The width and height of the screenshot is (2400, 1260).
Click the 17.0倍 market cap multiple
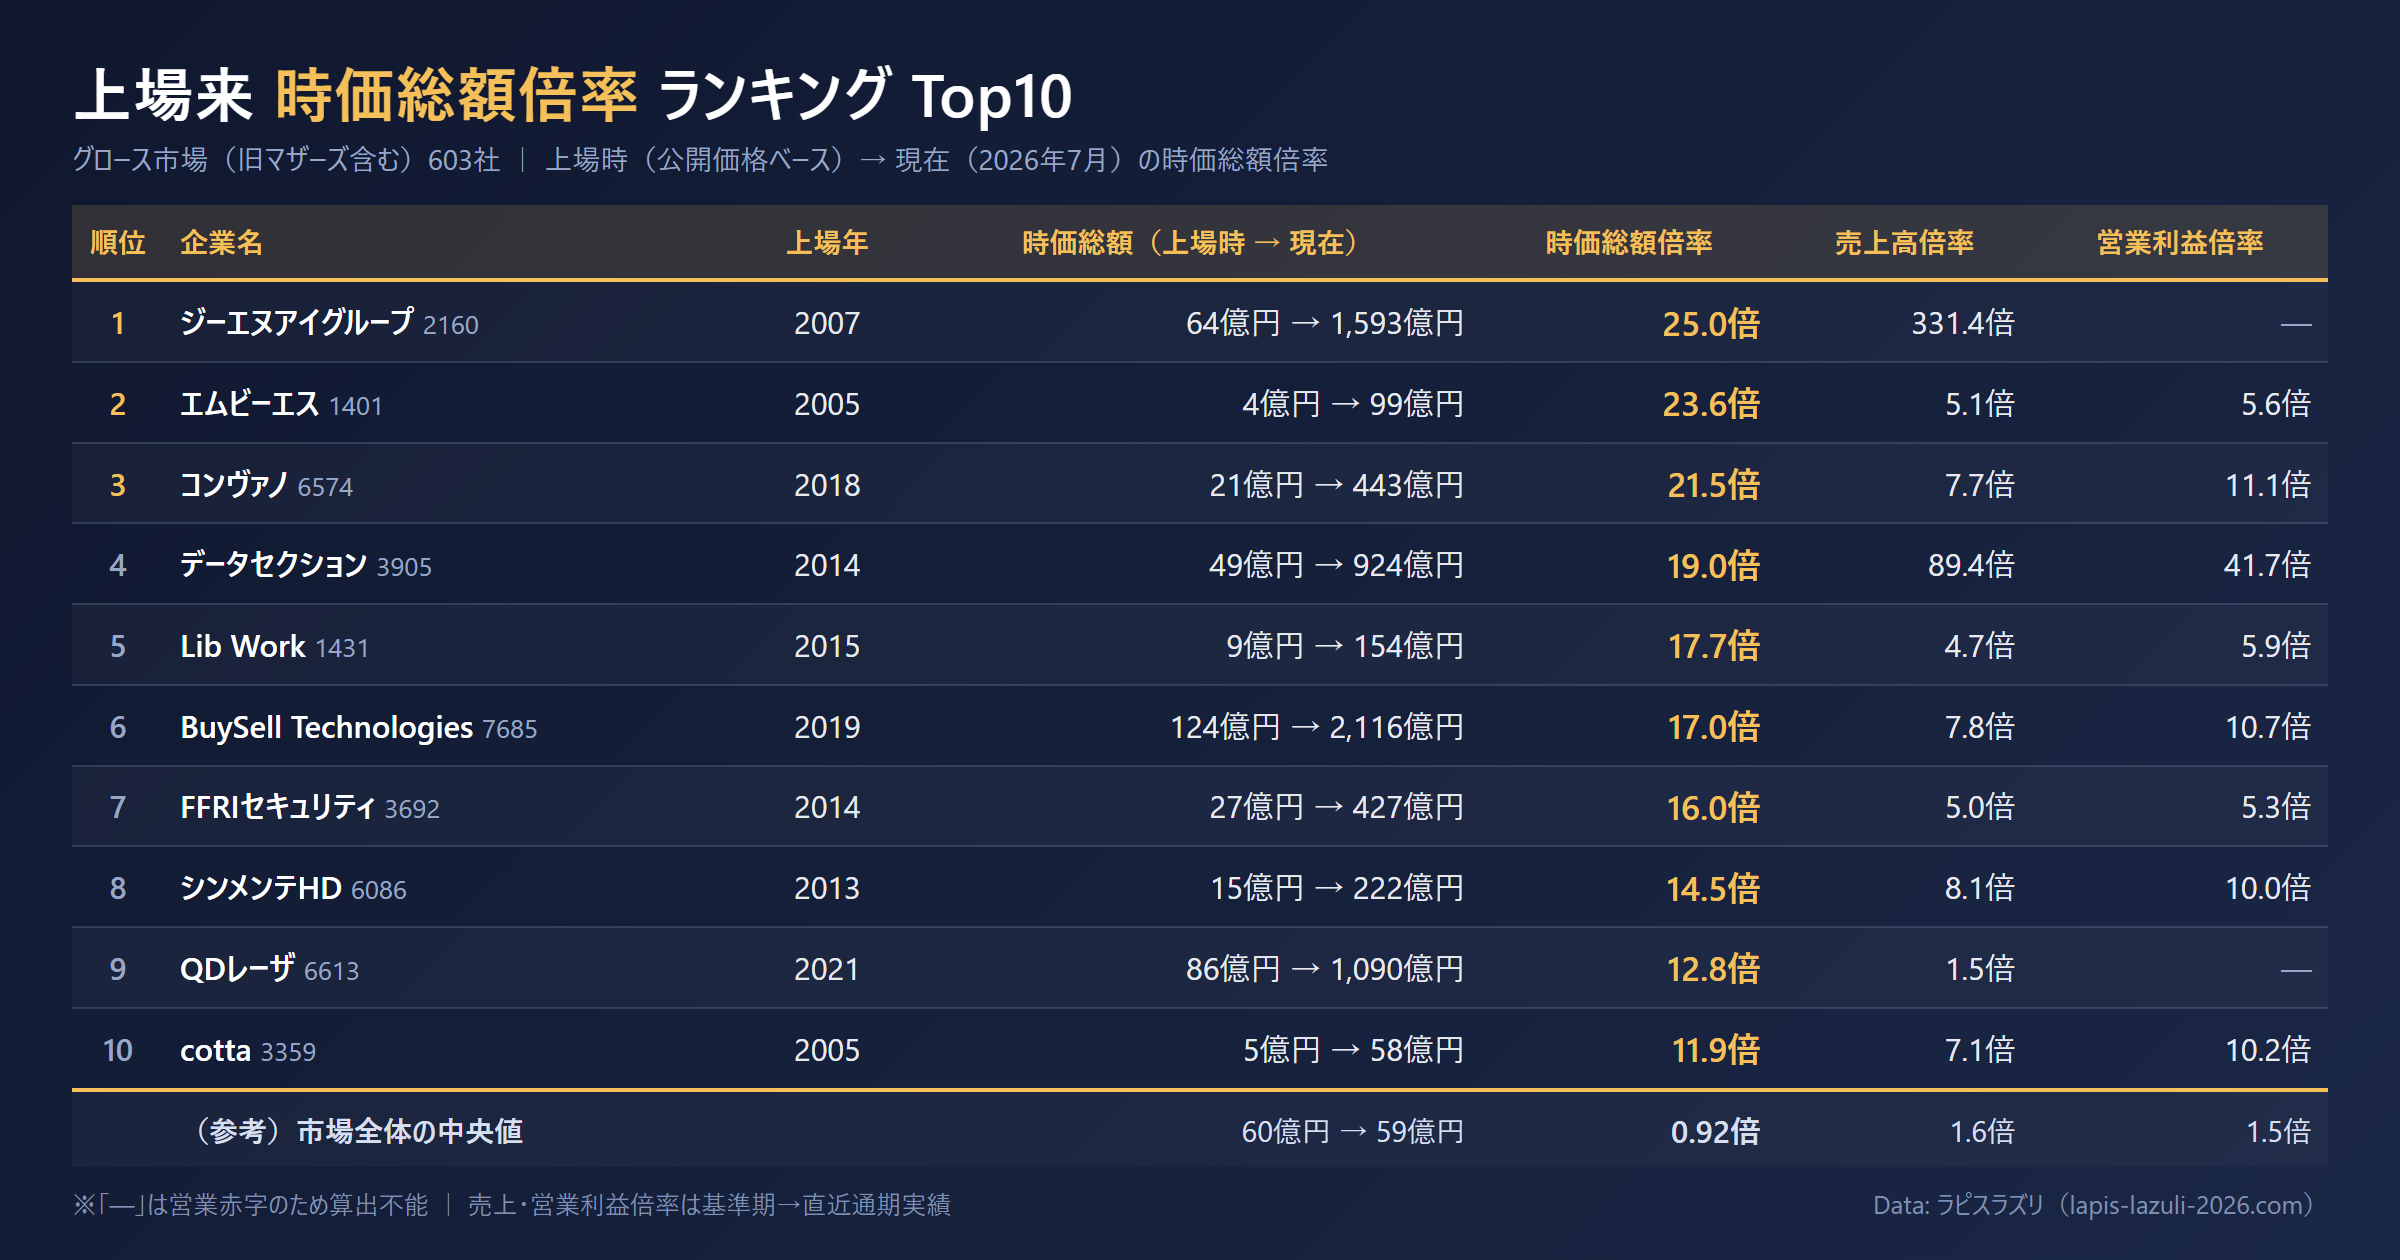pos(1713,727)
